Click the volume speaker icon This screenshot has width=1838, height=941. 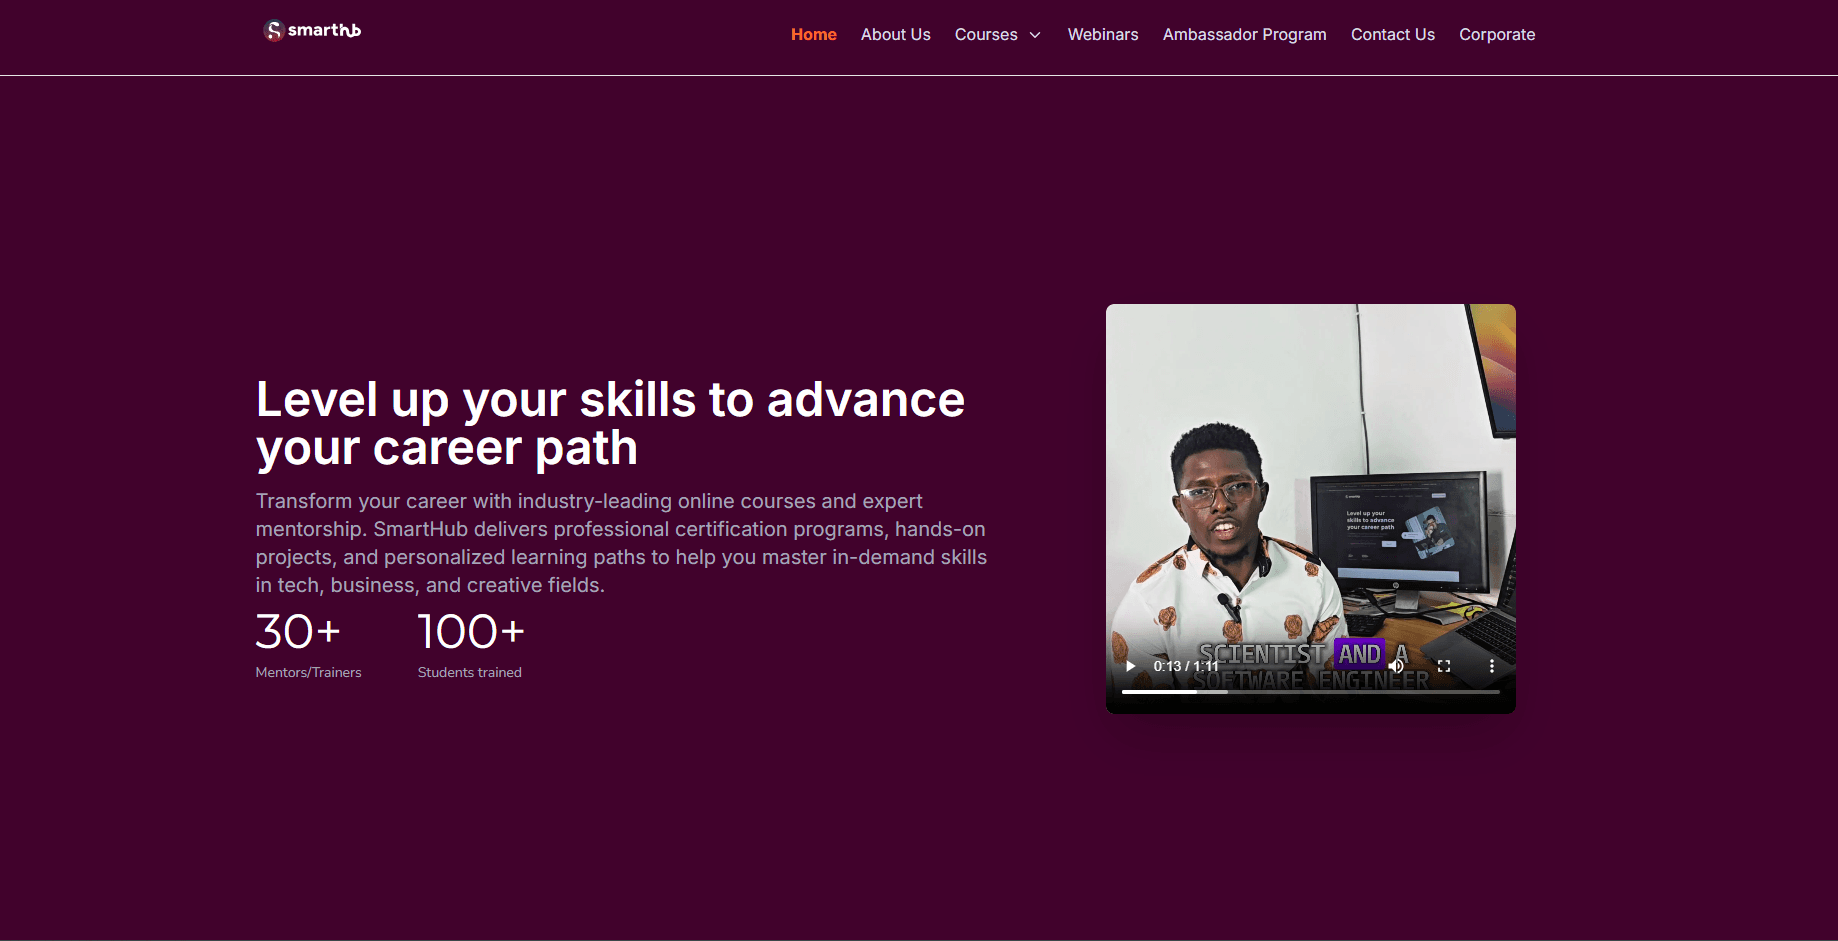tap(1397, 665)
